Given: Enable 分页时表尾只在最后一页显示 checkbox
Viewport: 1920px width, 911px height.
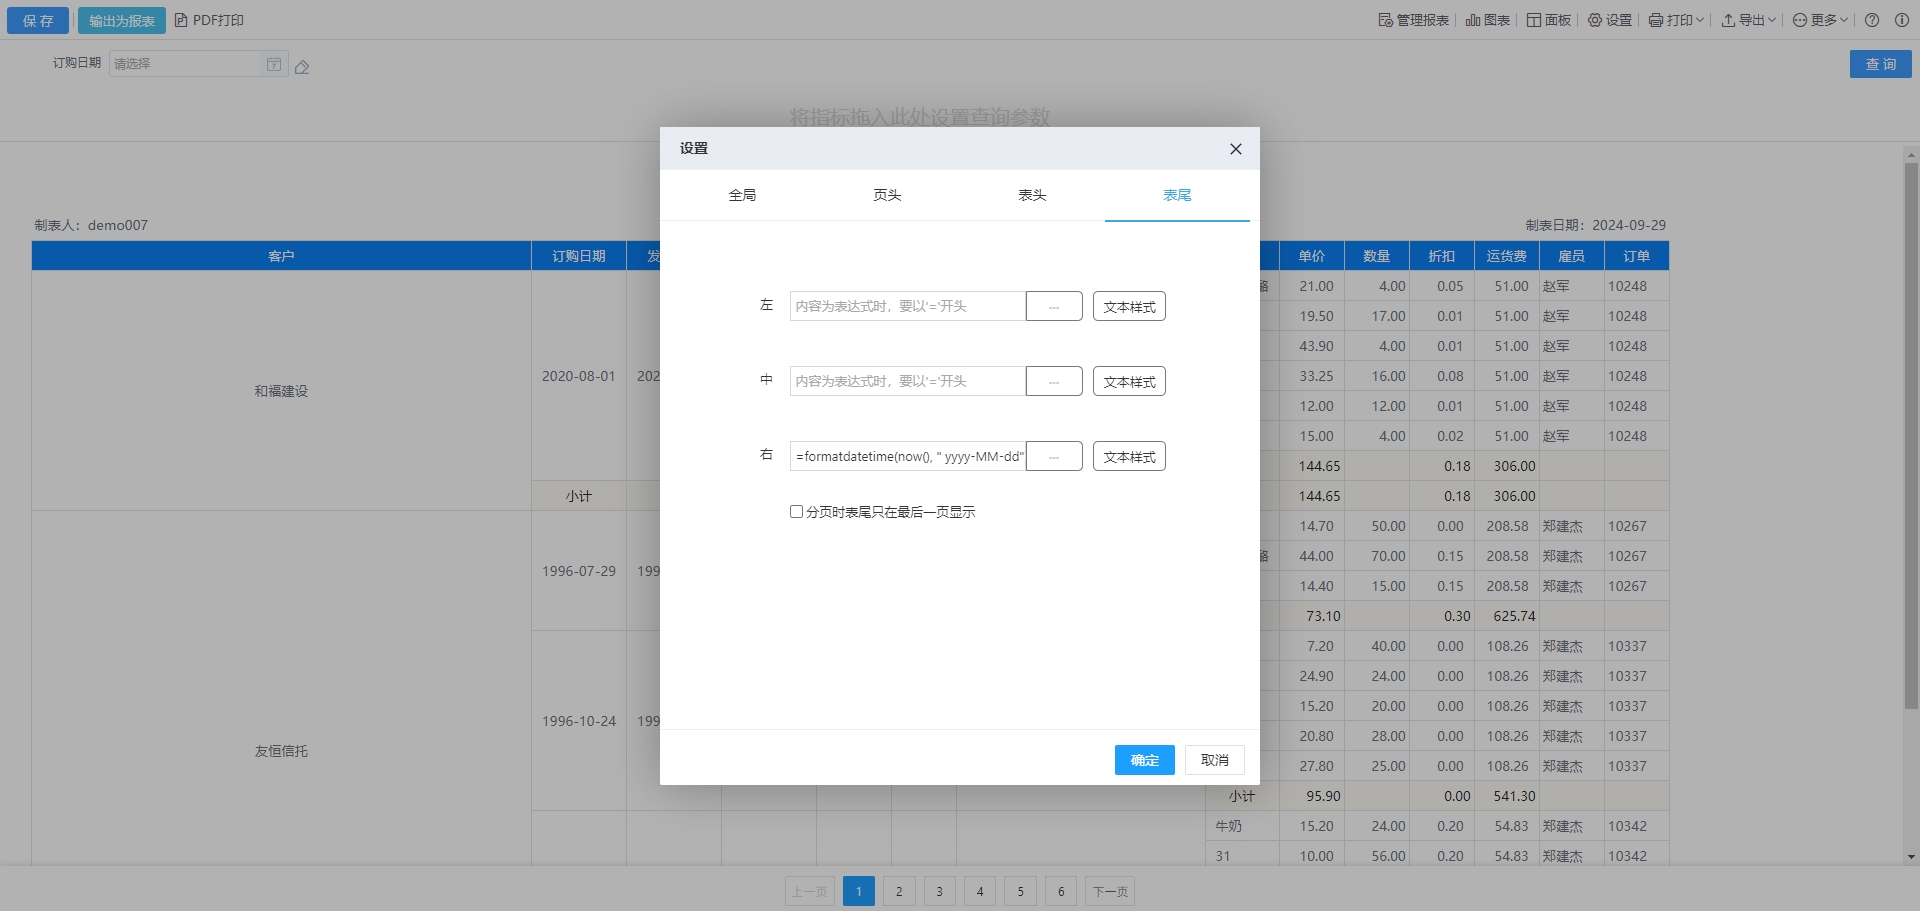Looking at the screenshot, I should pos(797,512).
